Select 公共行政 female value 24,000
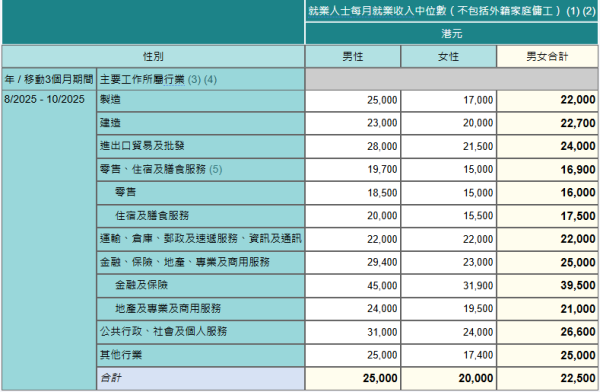The width and height of the screenshot is (600, 392). point(448,332)
